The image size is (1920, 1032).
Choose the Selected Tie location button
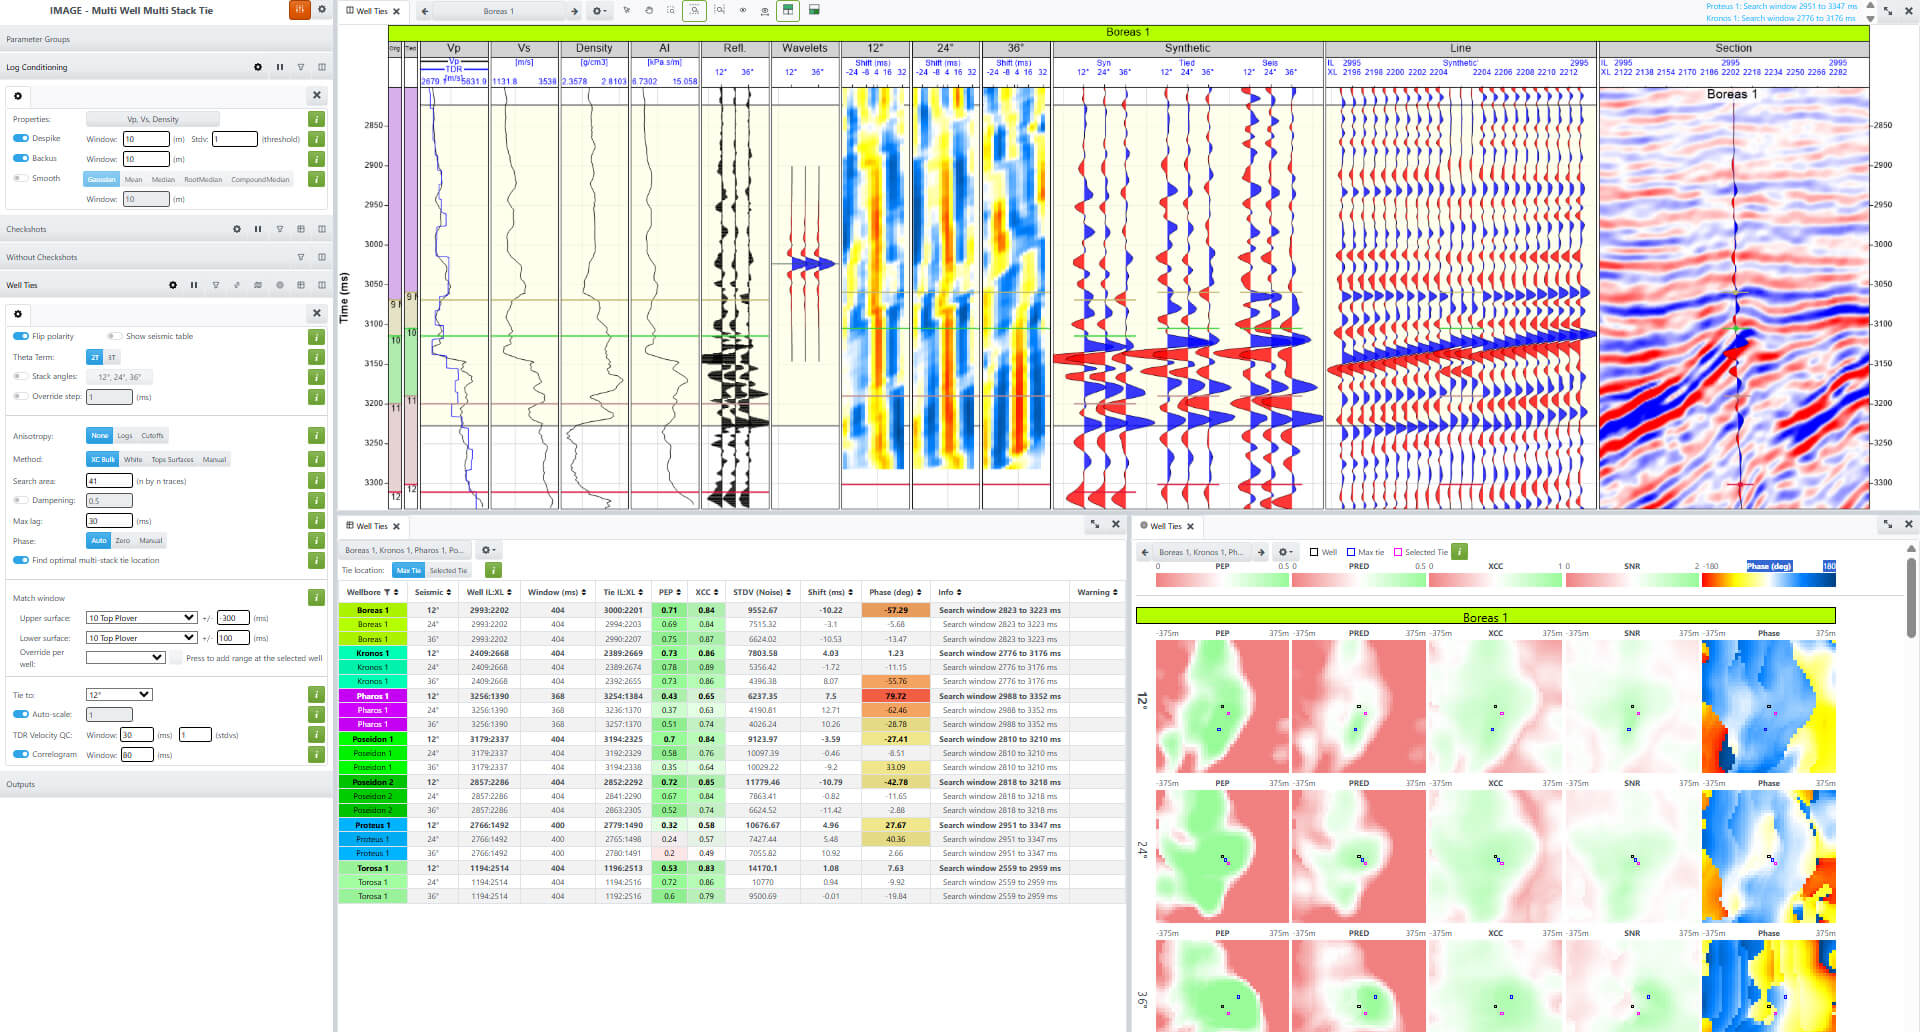448,571
